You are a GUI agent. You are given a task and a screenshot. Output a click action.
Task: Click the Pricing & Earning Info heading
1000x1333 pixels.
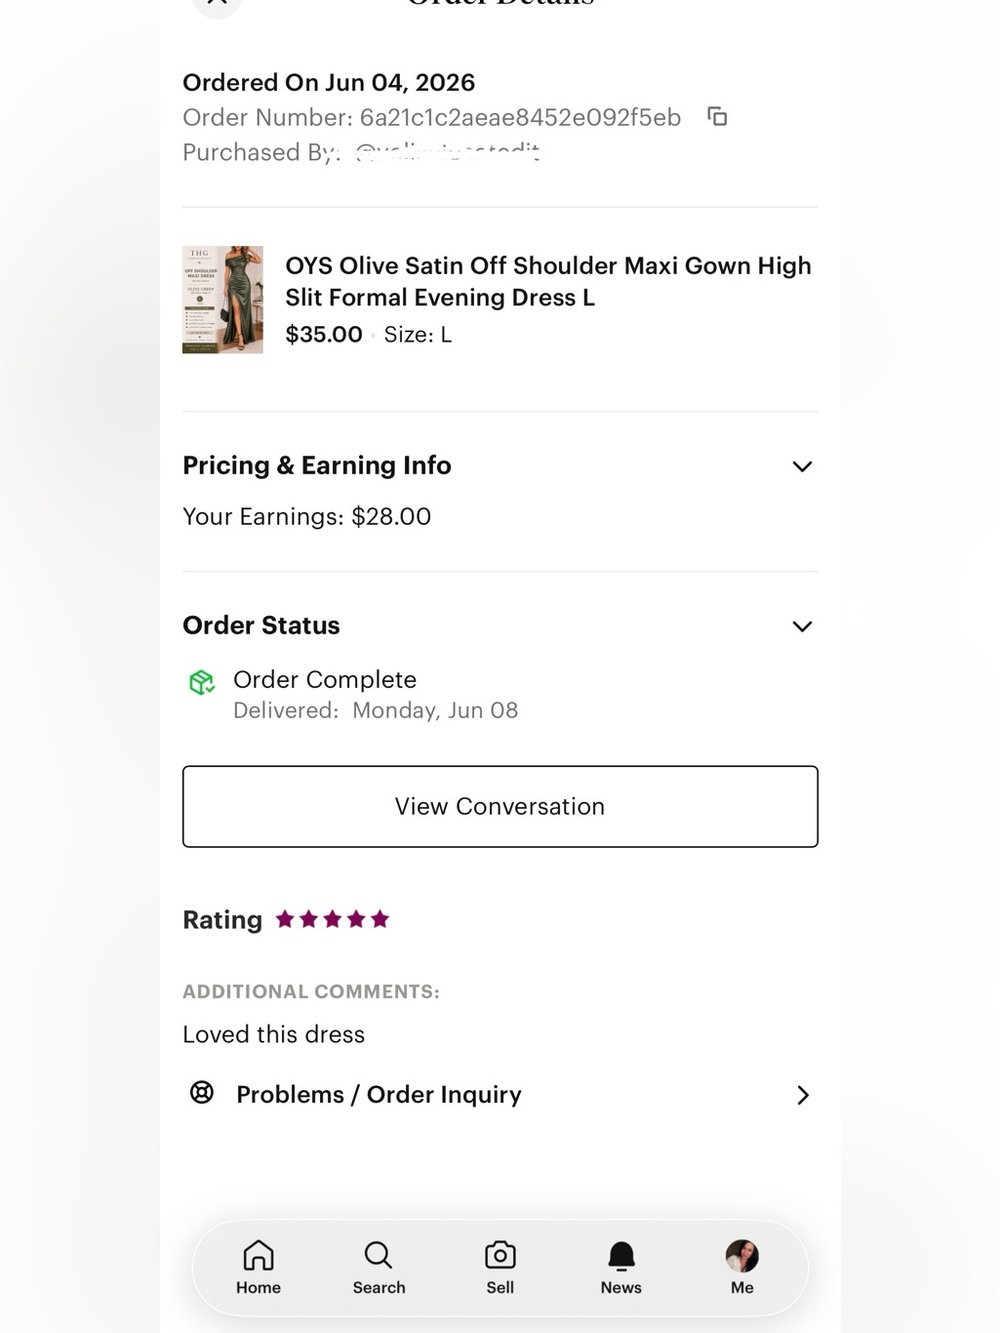point(317,465)
